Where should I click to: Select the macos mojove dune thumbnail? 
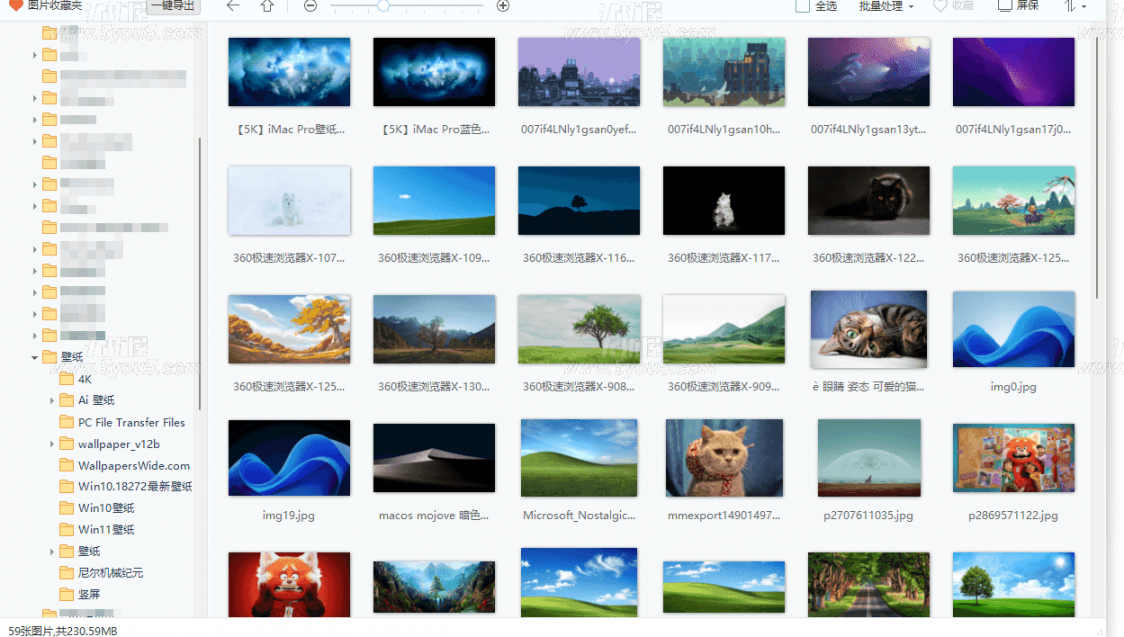tap(434, 458)
